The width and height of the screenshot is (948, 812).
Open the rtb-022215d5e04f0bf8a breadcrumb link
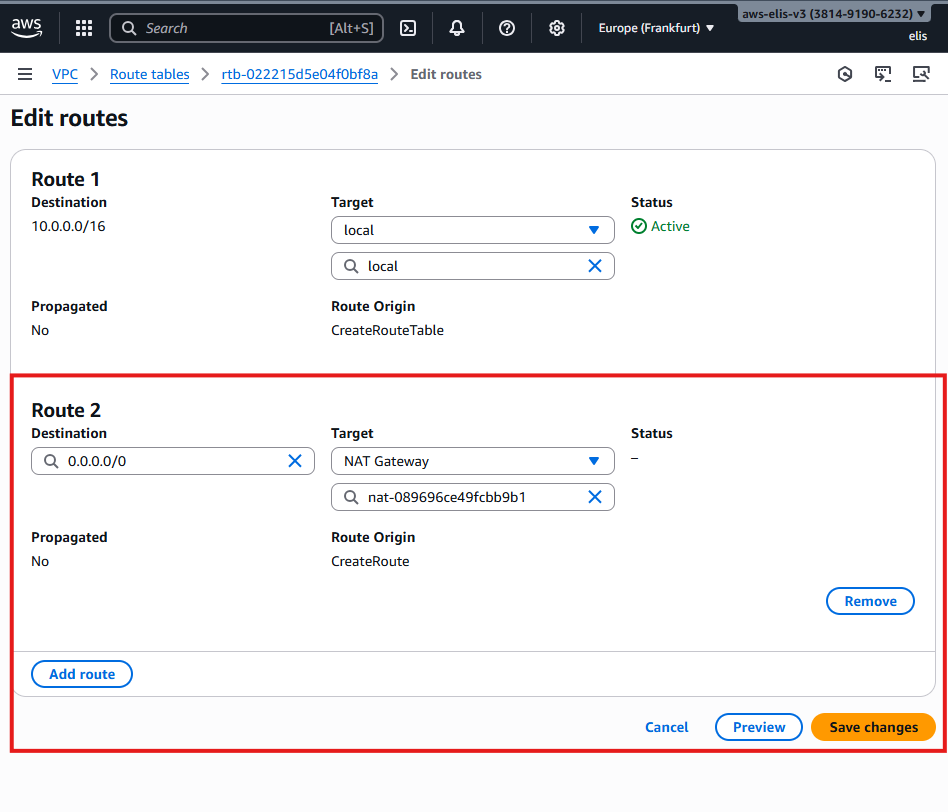[x=299, y=74]
